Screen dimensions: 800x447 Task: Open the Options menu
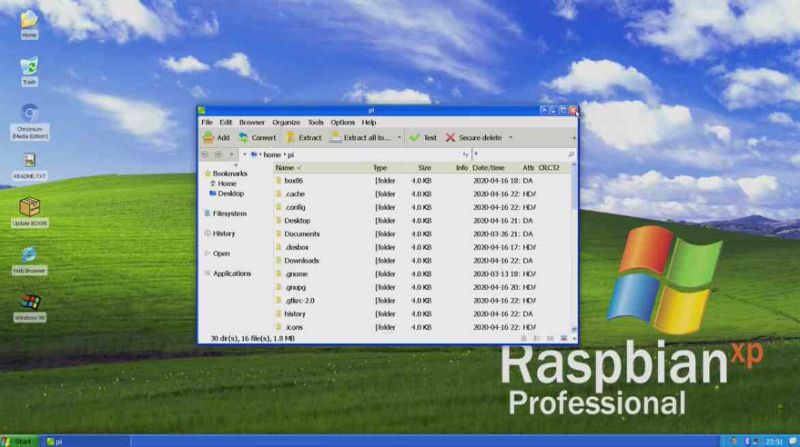coord(342,122)
